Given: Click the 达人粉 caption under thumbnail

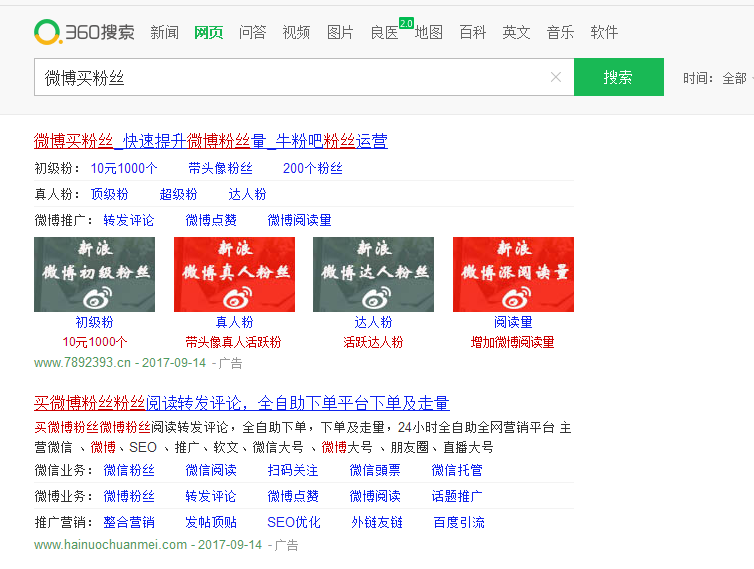Looking at the screenshot, I should 374,322.
